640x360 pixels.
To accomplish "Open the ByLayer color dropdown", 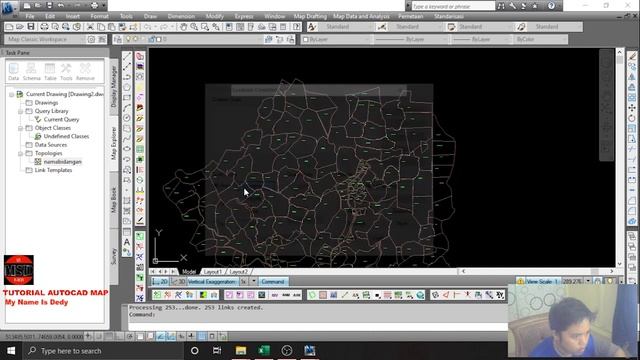I will [336, 39].
